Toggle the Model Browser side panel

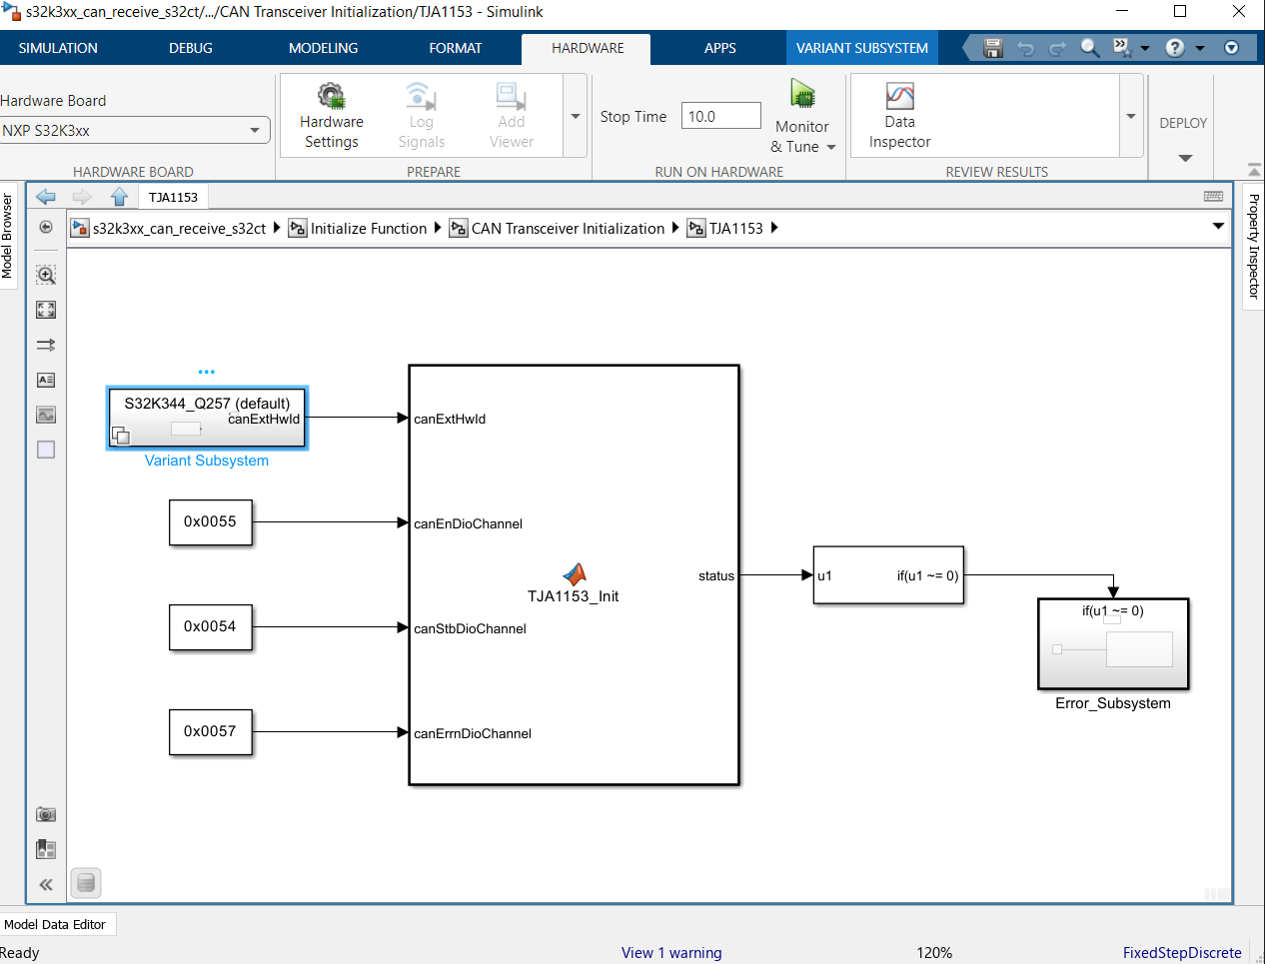tap(8, 237)
